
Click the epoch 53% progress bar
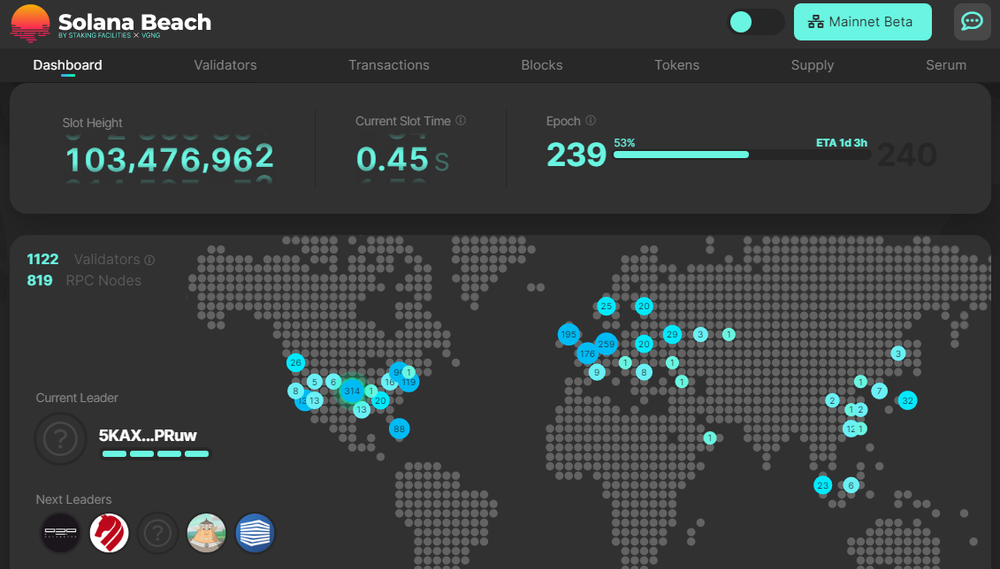(741, 154)
